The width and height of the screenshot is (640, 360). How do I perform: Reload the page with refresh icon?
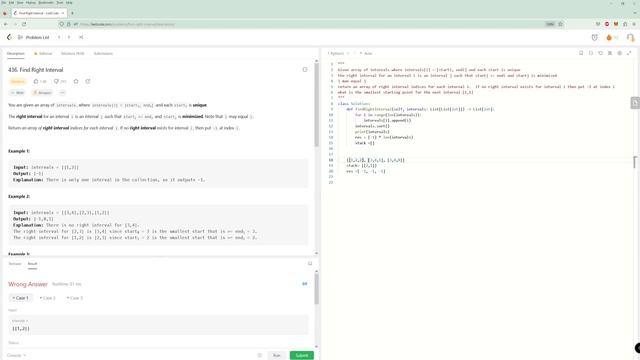point(24,24)
